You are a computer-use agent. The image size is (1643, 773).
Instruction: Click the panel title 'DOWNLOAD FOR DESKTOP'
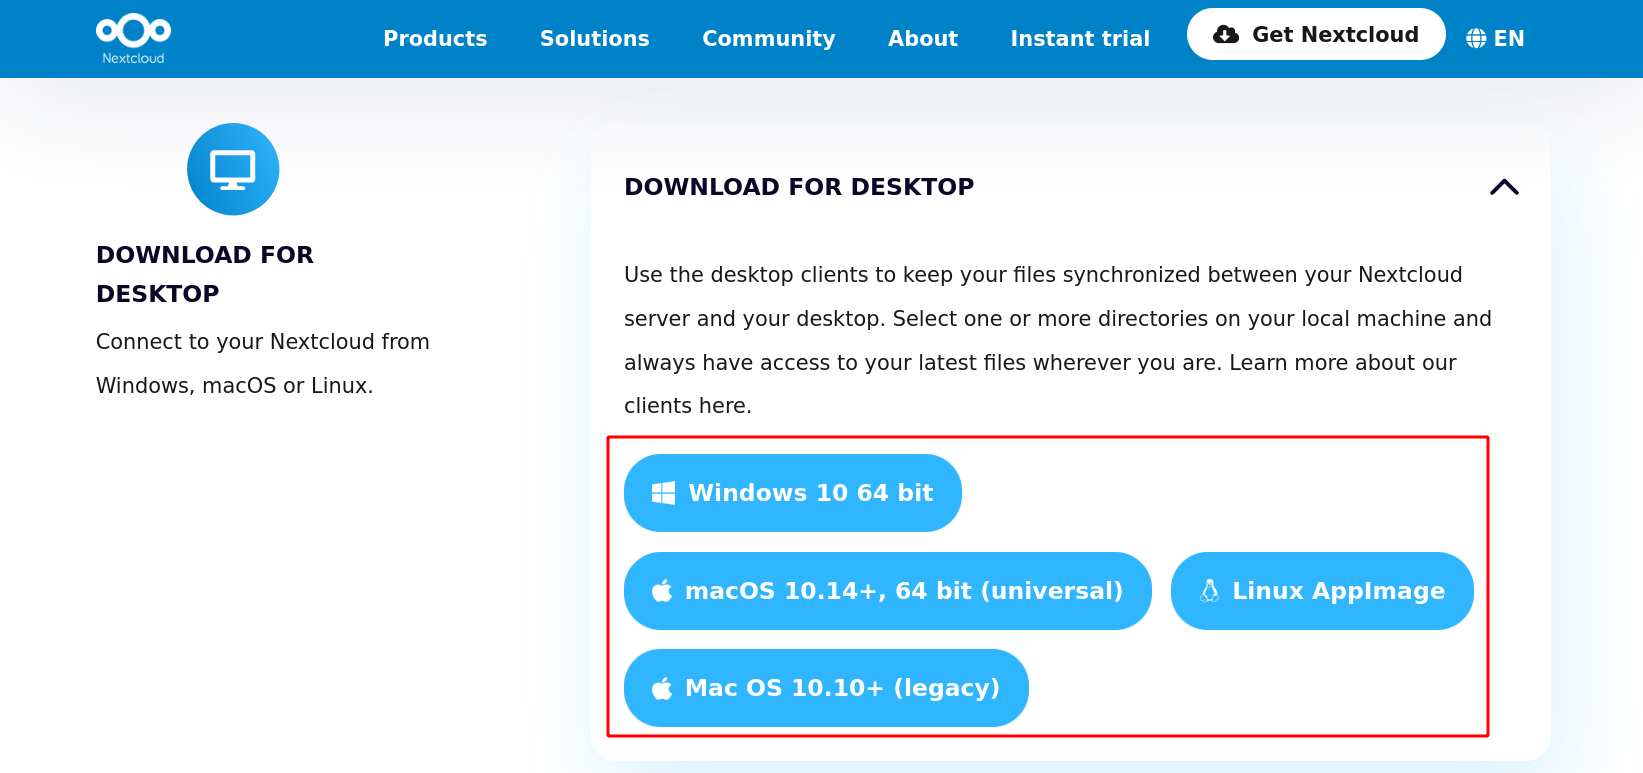[x=799, y=187]
